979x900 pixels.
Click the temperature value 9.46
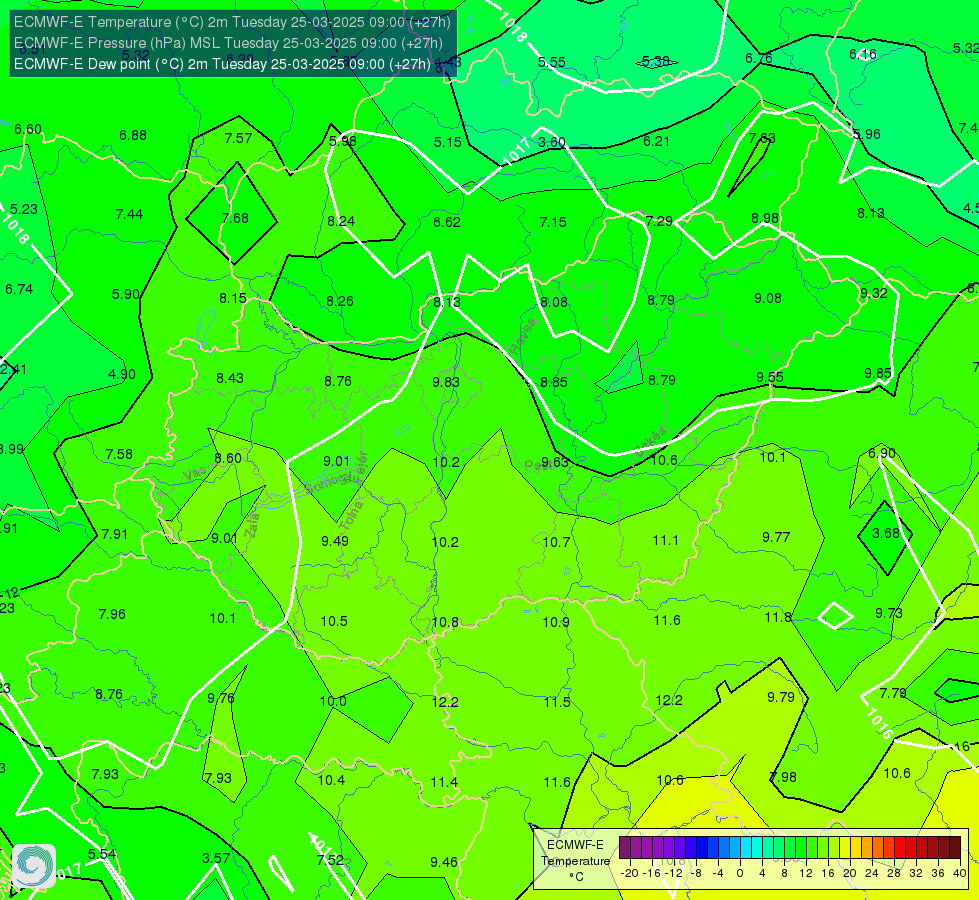(x=444, y=863)
